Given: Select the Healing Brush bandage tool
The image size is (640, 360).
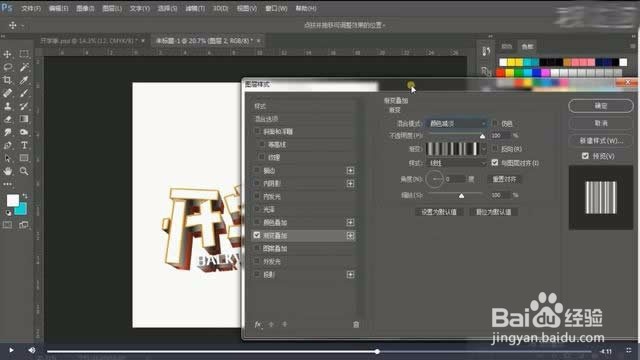Looking at the screenshot, I should click(7, 93).
